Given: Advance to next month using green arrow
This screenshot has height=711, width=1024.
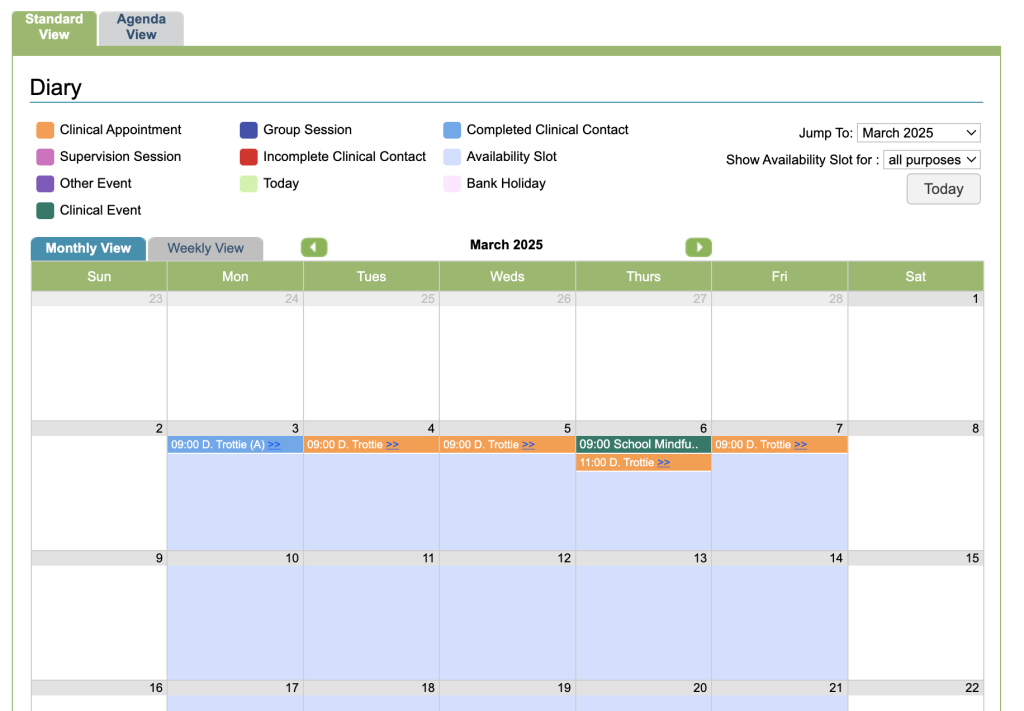Looking at the screenshot, I should [698, 247].
